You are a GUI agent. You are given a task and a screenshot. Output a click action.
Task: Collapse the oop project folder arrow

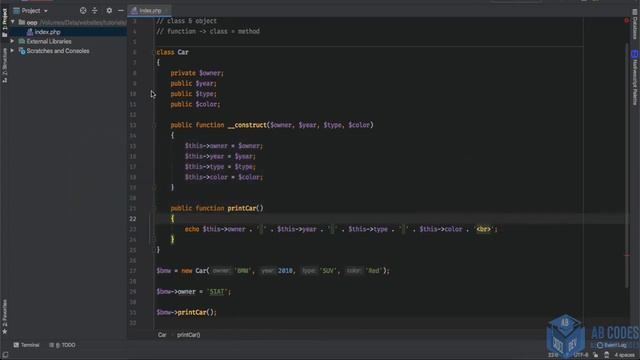[x=13, y=22]
